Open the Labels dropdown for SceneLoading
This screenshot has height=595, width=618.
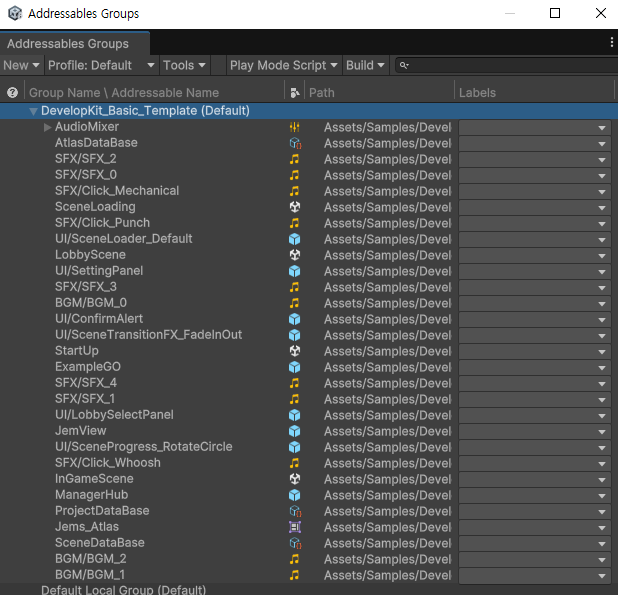pos(535,207)
